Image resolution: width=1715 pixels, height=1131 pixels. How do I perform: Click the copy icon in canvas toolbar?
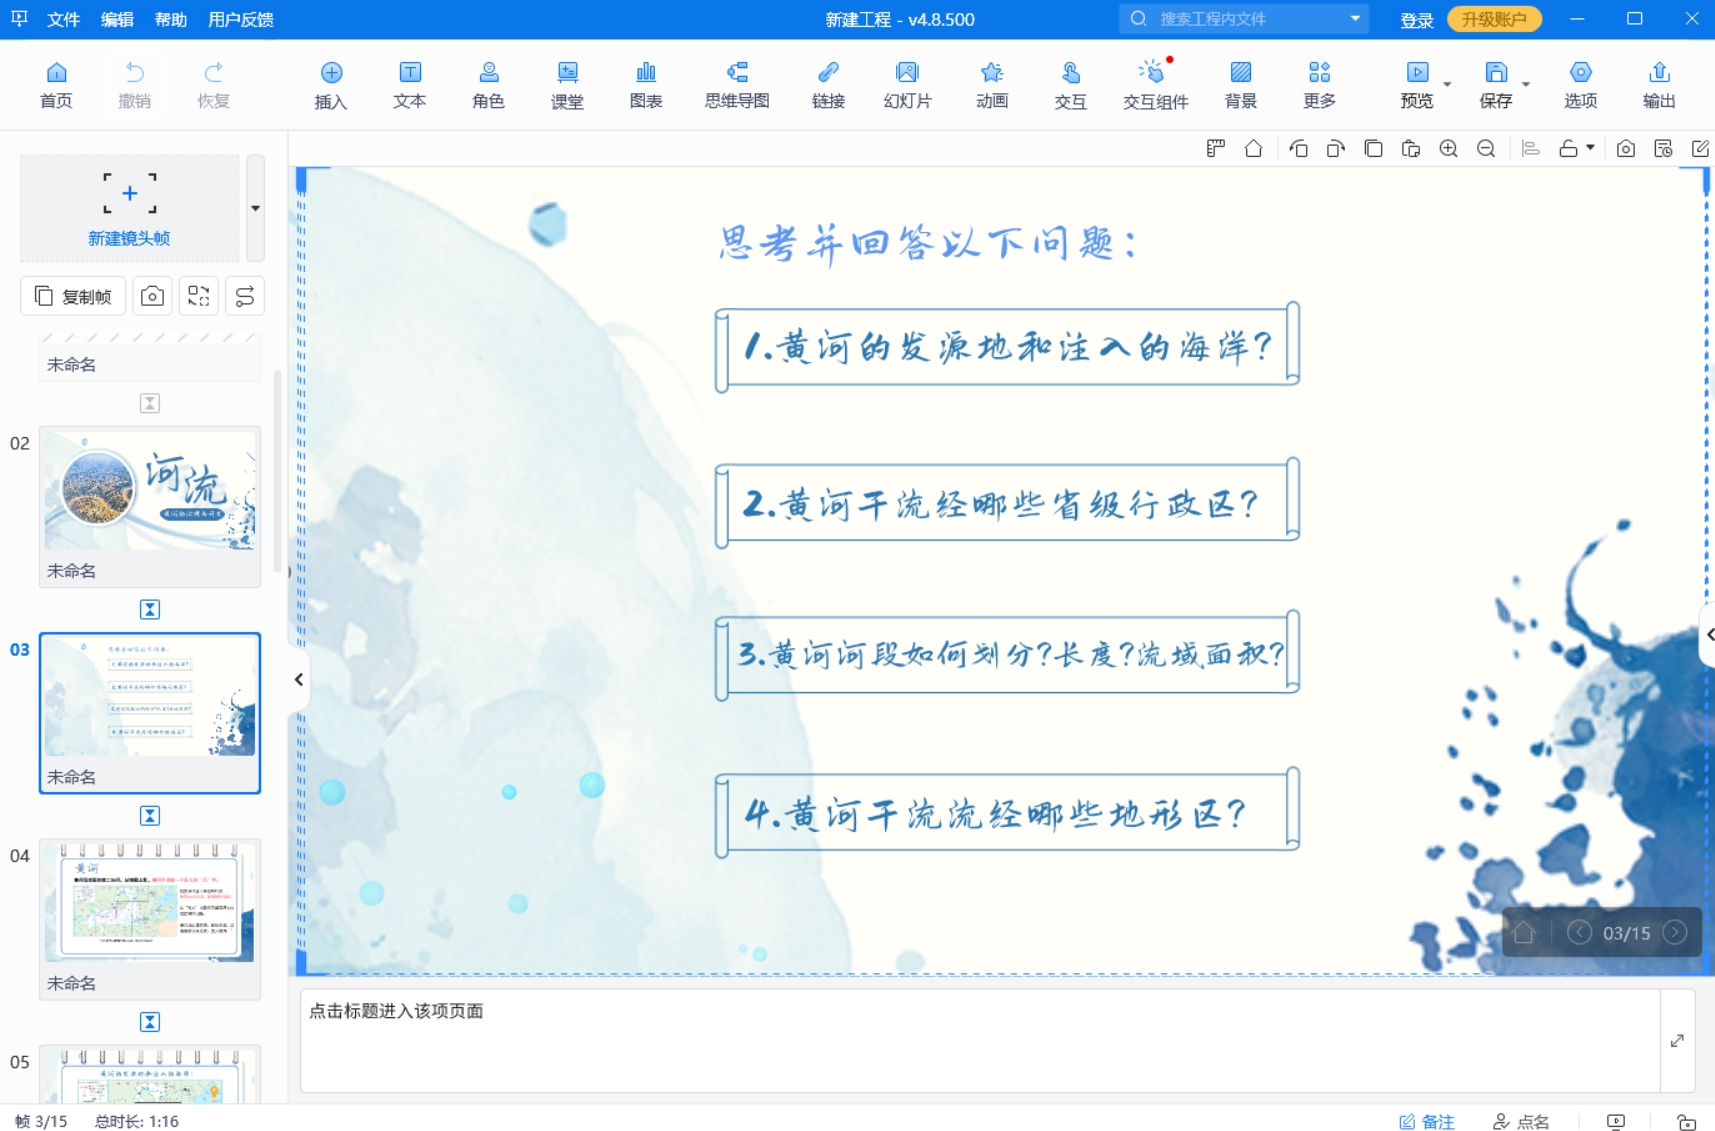[x=1373, y=149]
